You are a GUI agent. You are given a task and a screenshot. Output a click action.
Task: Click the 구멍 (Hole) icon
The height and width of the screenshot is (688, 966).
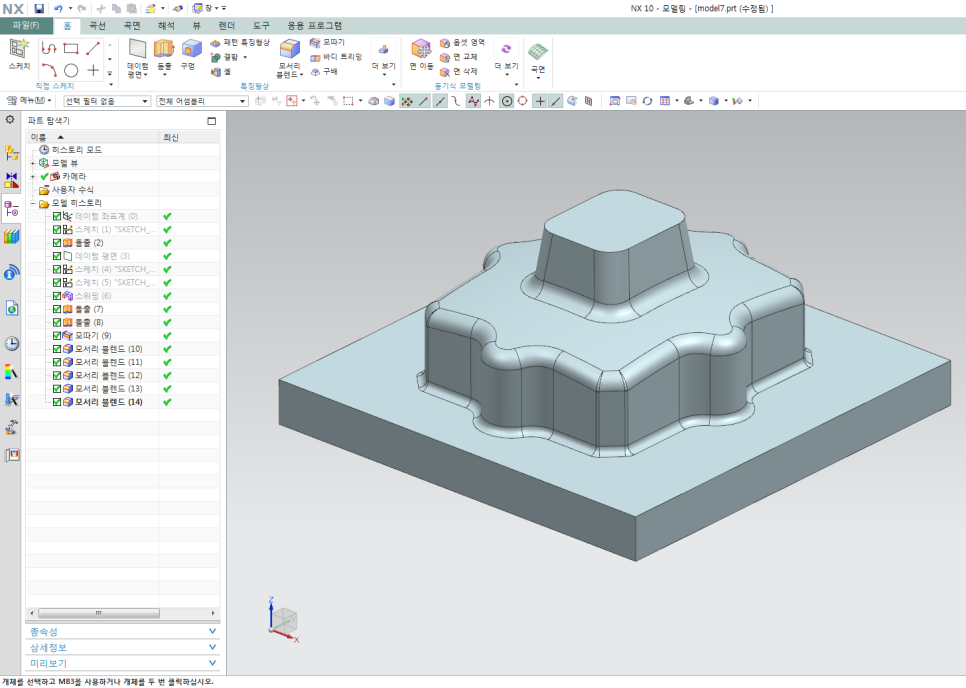tap(191, 49)
